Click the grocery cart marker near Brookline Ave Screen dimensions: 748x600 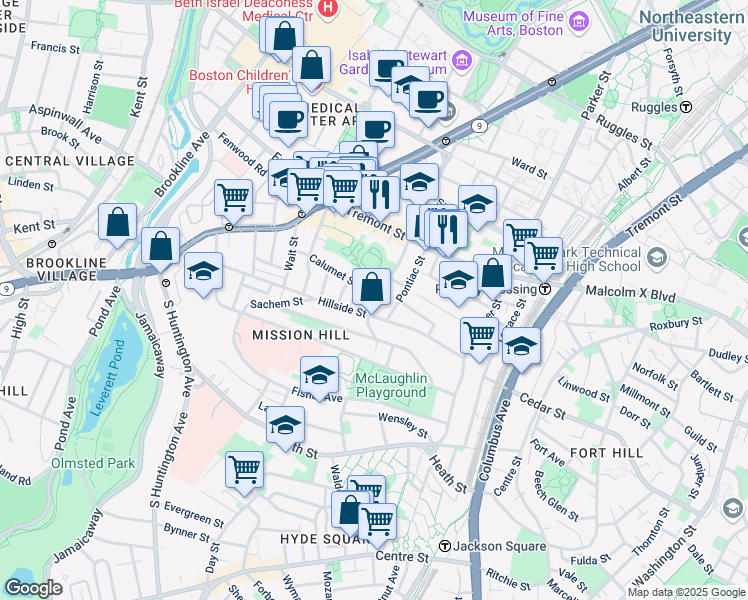coord(233,198)
